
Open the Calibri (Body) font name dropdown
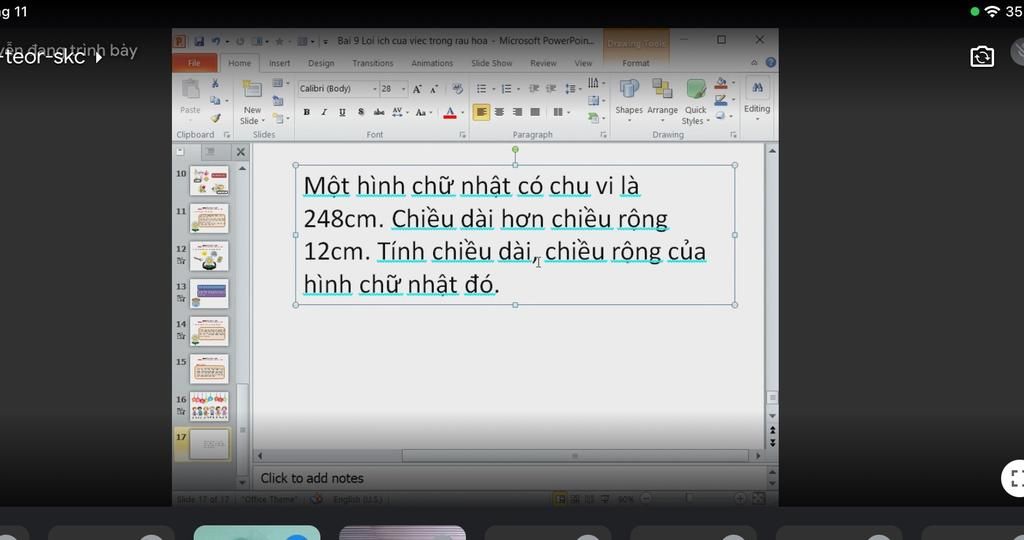point(375,89)
